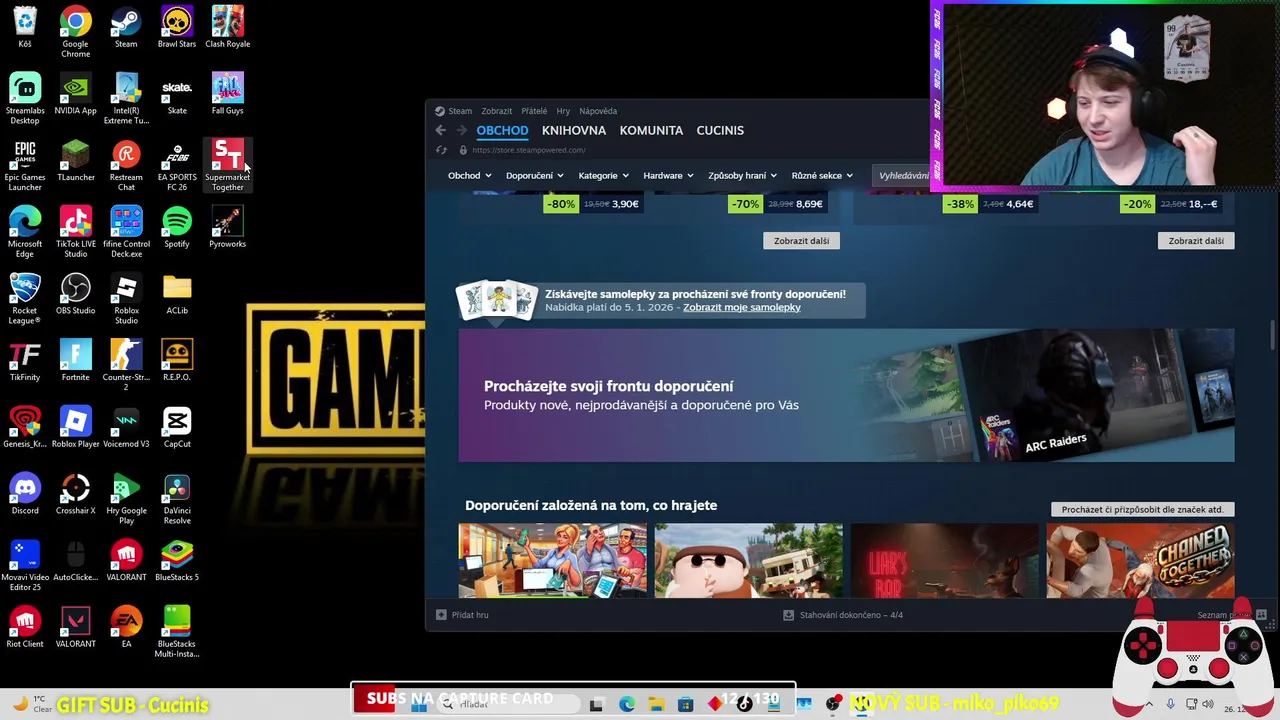This screenshot has height=720, width=1280.
Task: Open the Riot Client desktop icon
Action: pyautogui.click(x=25, y=629)
